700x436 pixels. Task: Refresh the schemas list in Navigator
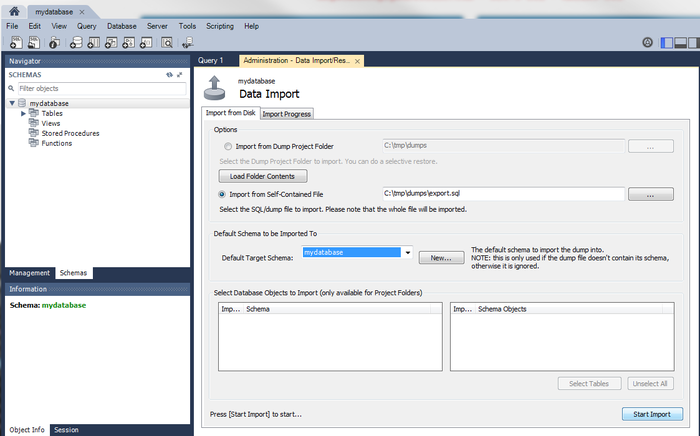click(x=169, y=75)
